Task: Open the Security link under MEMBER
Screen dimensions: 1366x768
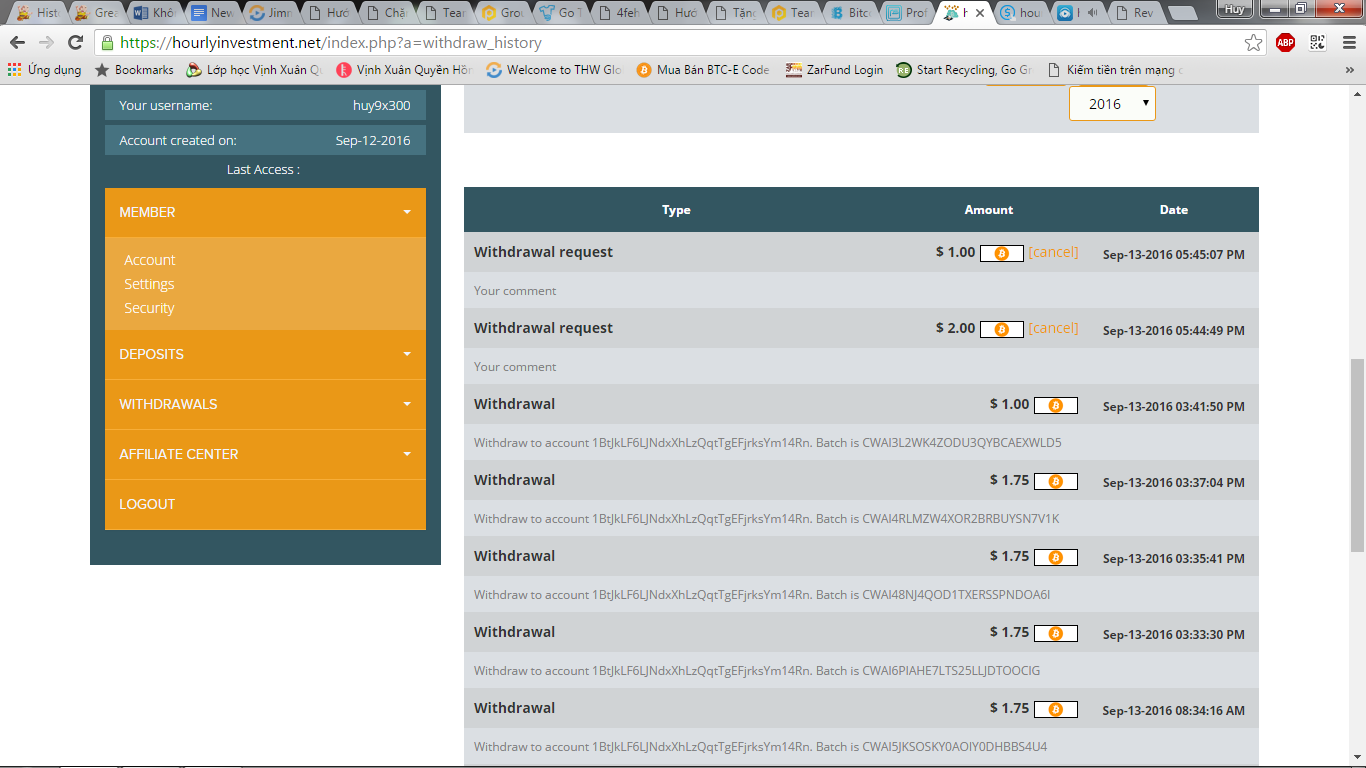Action: [x=149, y=308]
